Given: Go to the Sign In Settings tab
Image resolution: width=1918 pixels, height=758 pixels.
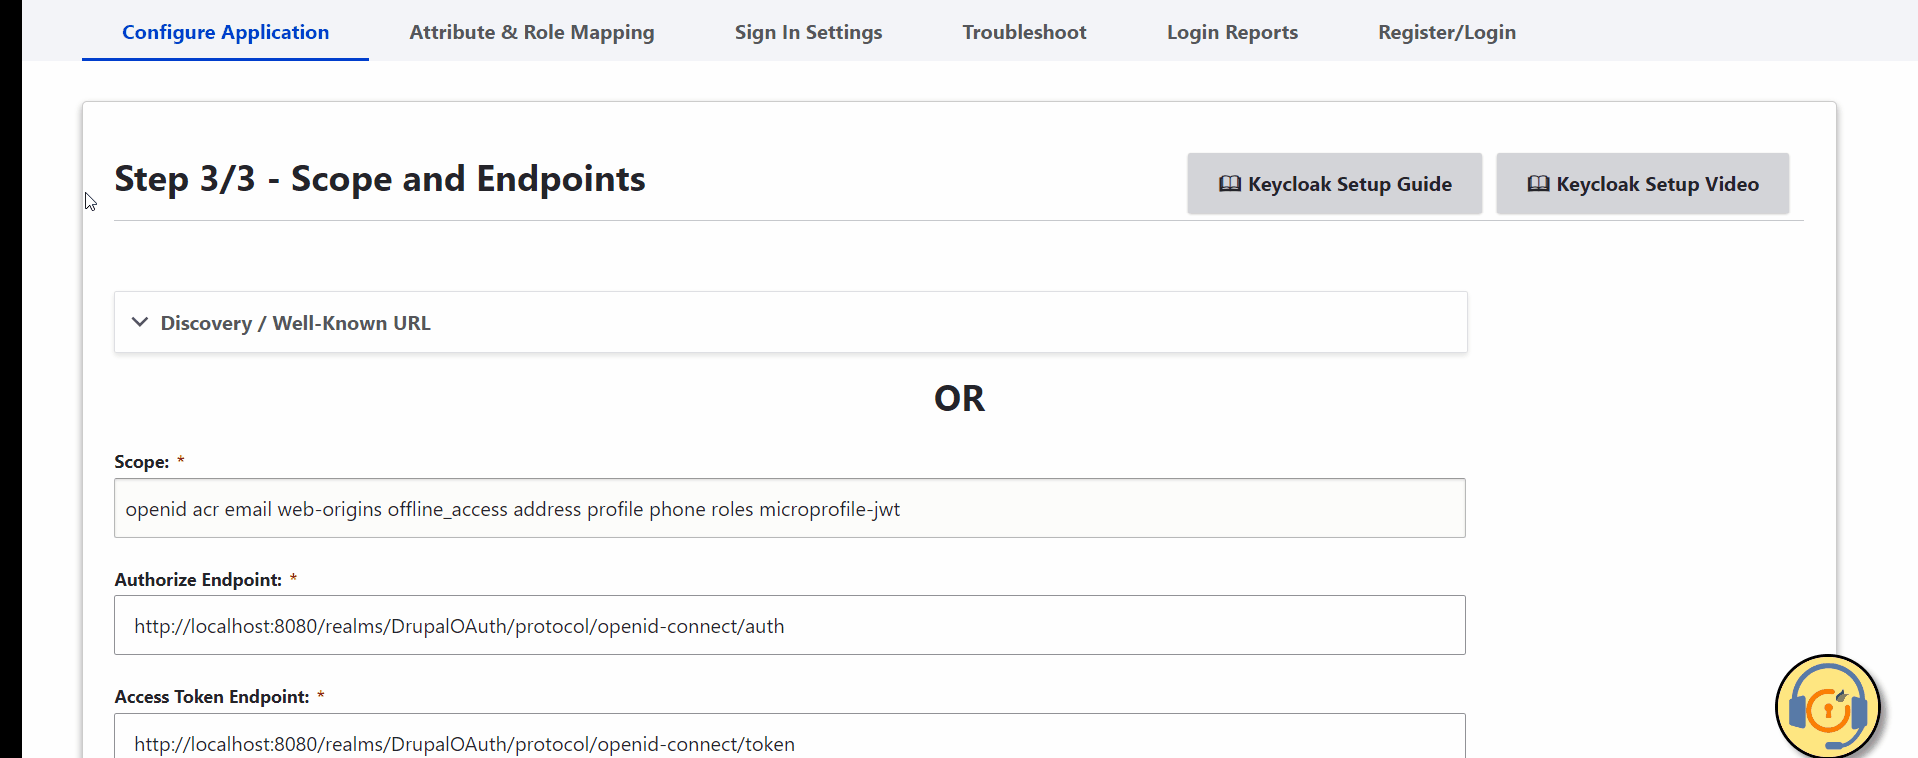Looking at the screenshot, I should tap(808, 32).
